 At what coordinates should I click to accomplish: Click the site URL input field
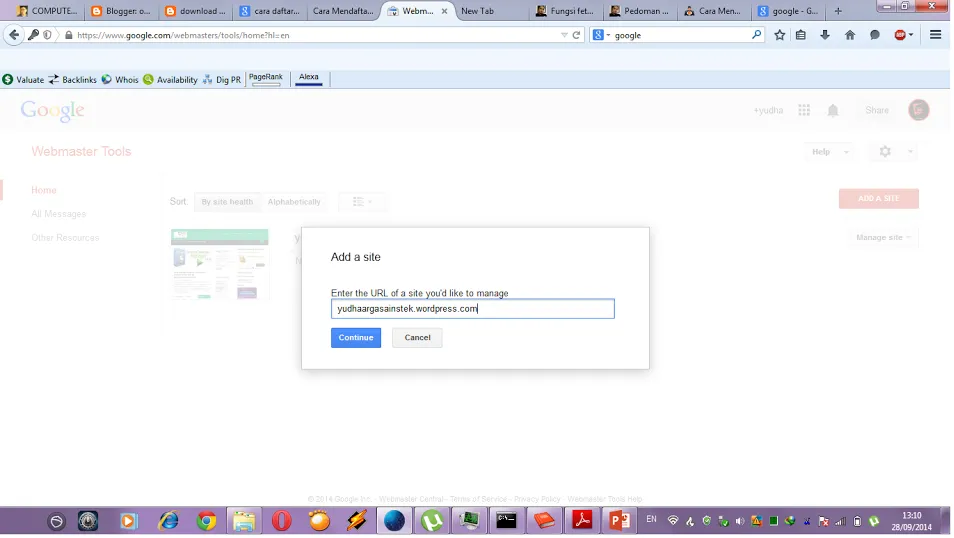click(473, 309)
